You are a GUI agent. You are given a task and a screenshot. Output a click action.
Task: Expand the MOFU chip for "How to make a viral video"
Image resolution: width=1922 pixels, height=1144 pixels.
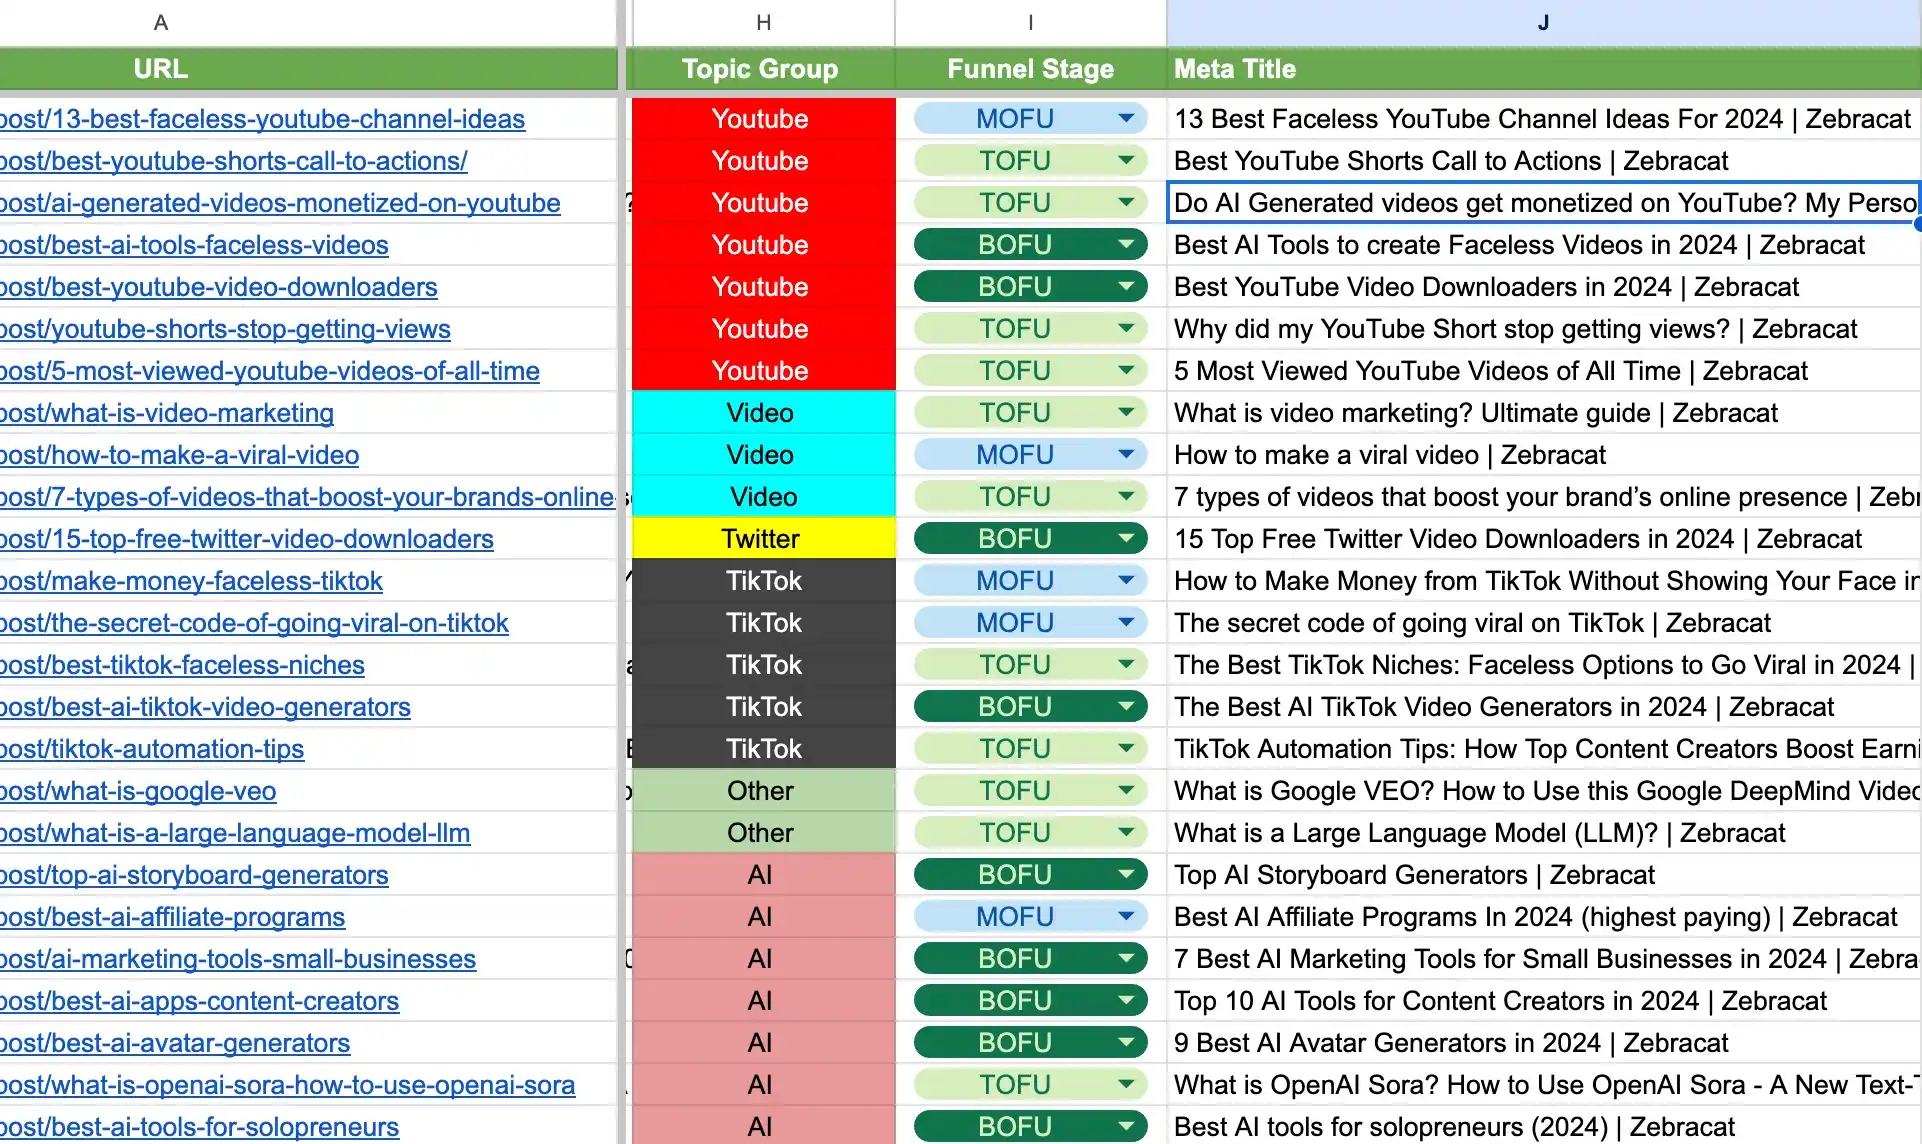click(1126, 454)
